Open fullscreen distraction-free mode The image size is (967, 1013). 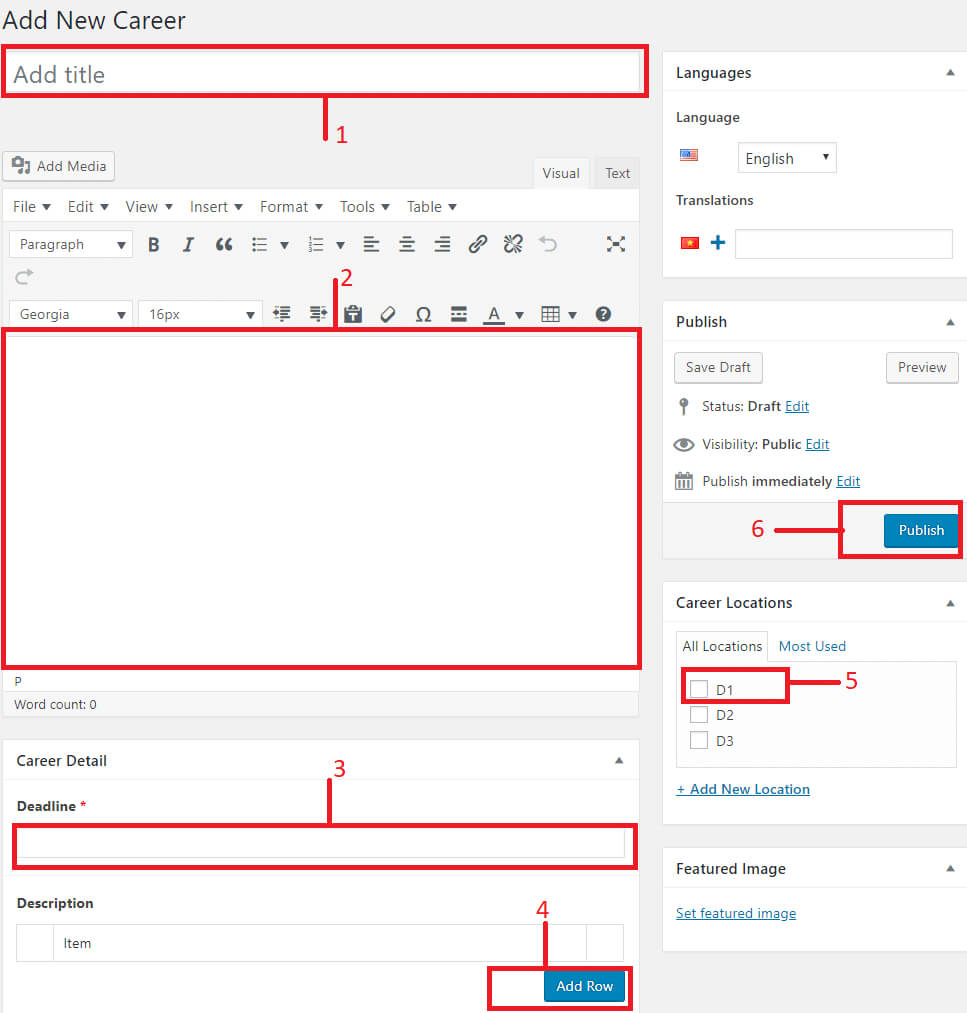(x=616, y=244)
